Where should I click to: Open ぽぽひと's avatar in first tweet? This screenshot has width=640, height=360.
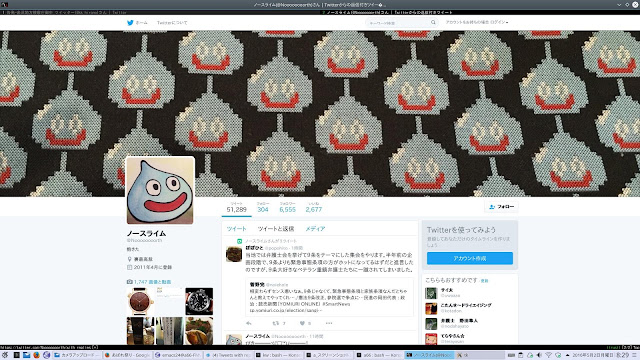pyautogui.click(x=234, y=254)
